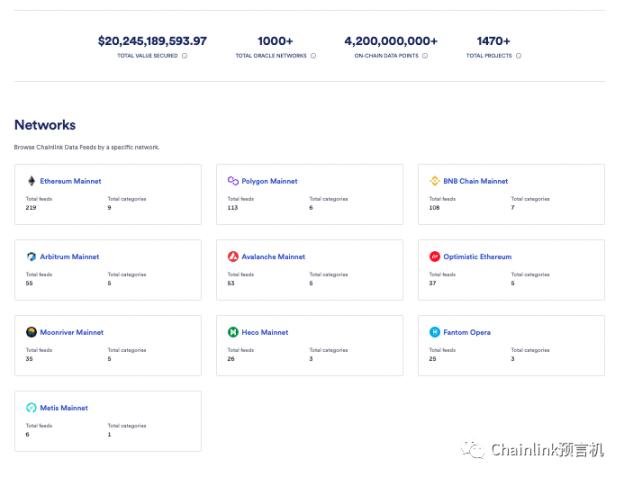
Task: Select the Metis Mainnet network card
Action: tap(107, 421)
